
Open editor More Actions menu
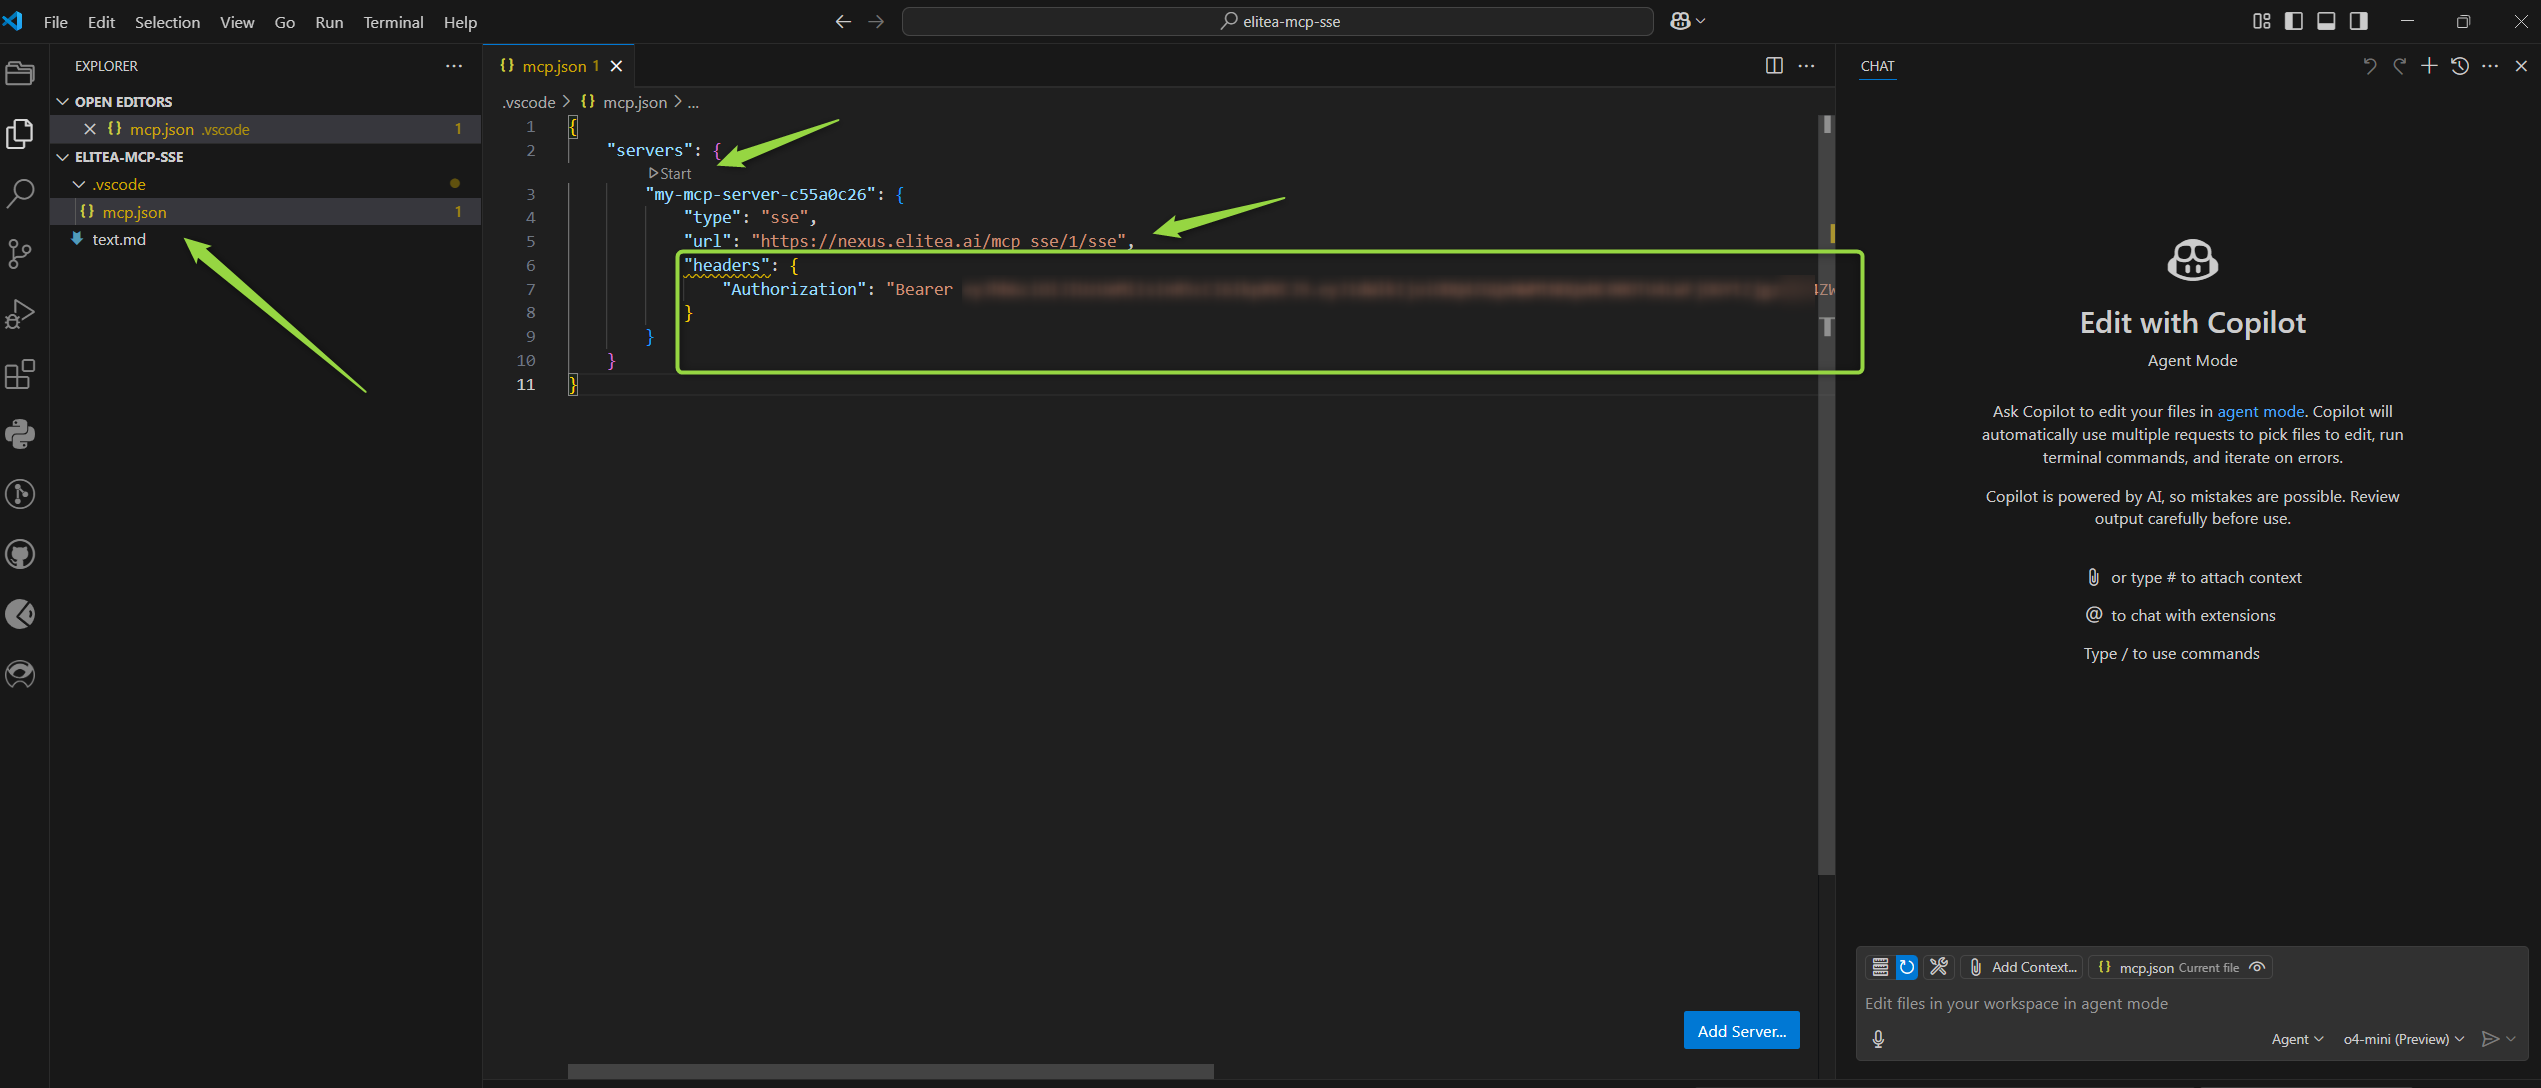(1806, 65)
